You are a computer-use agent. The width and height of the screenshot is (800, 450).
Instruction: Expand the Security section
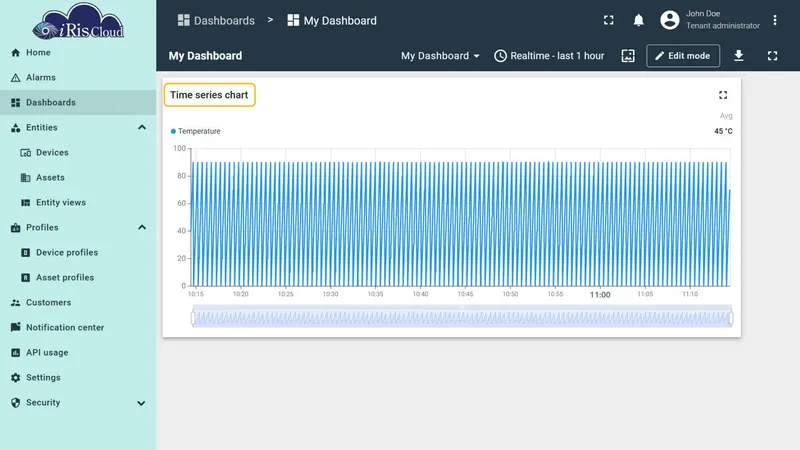[x=141, y=403]
